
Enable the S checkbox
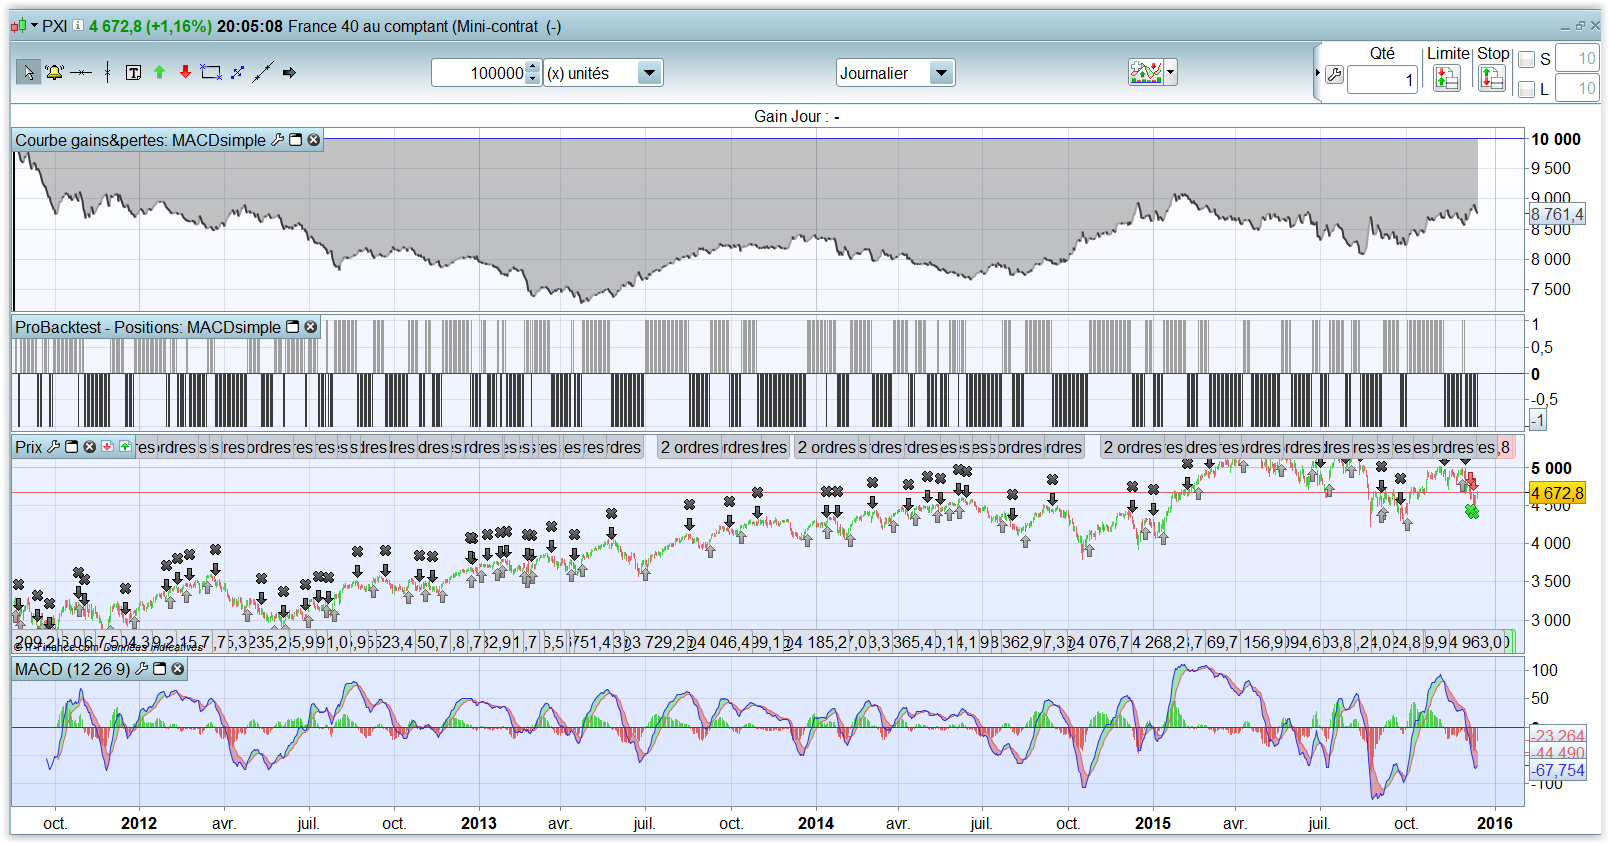pyautogui.click(x=1526, y=60)
